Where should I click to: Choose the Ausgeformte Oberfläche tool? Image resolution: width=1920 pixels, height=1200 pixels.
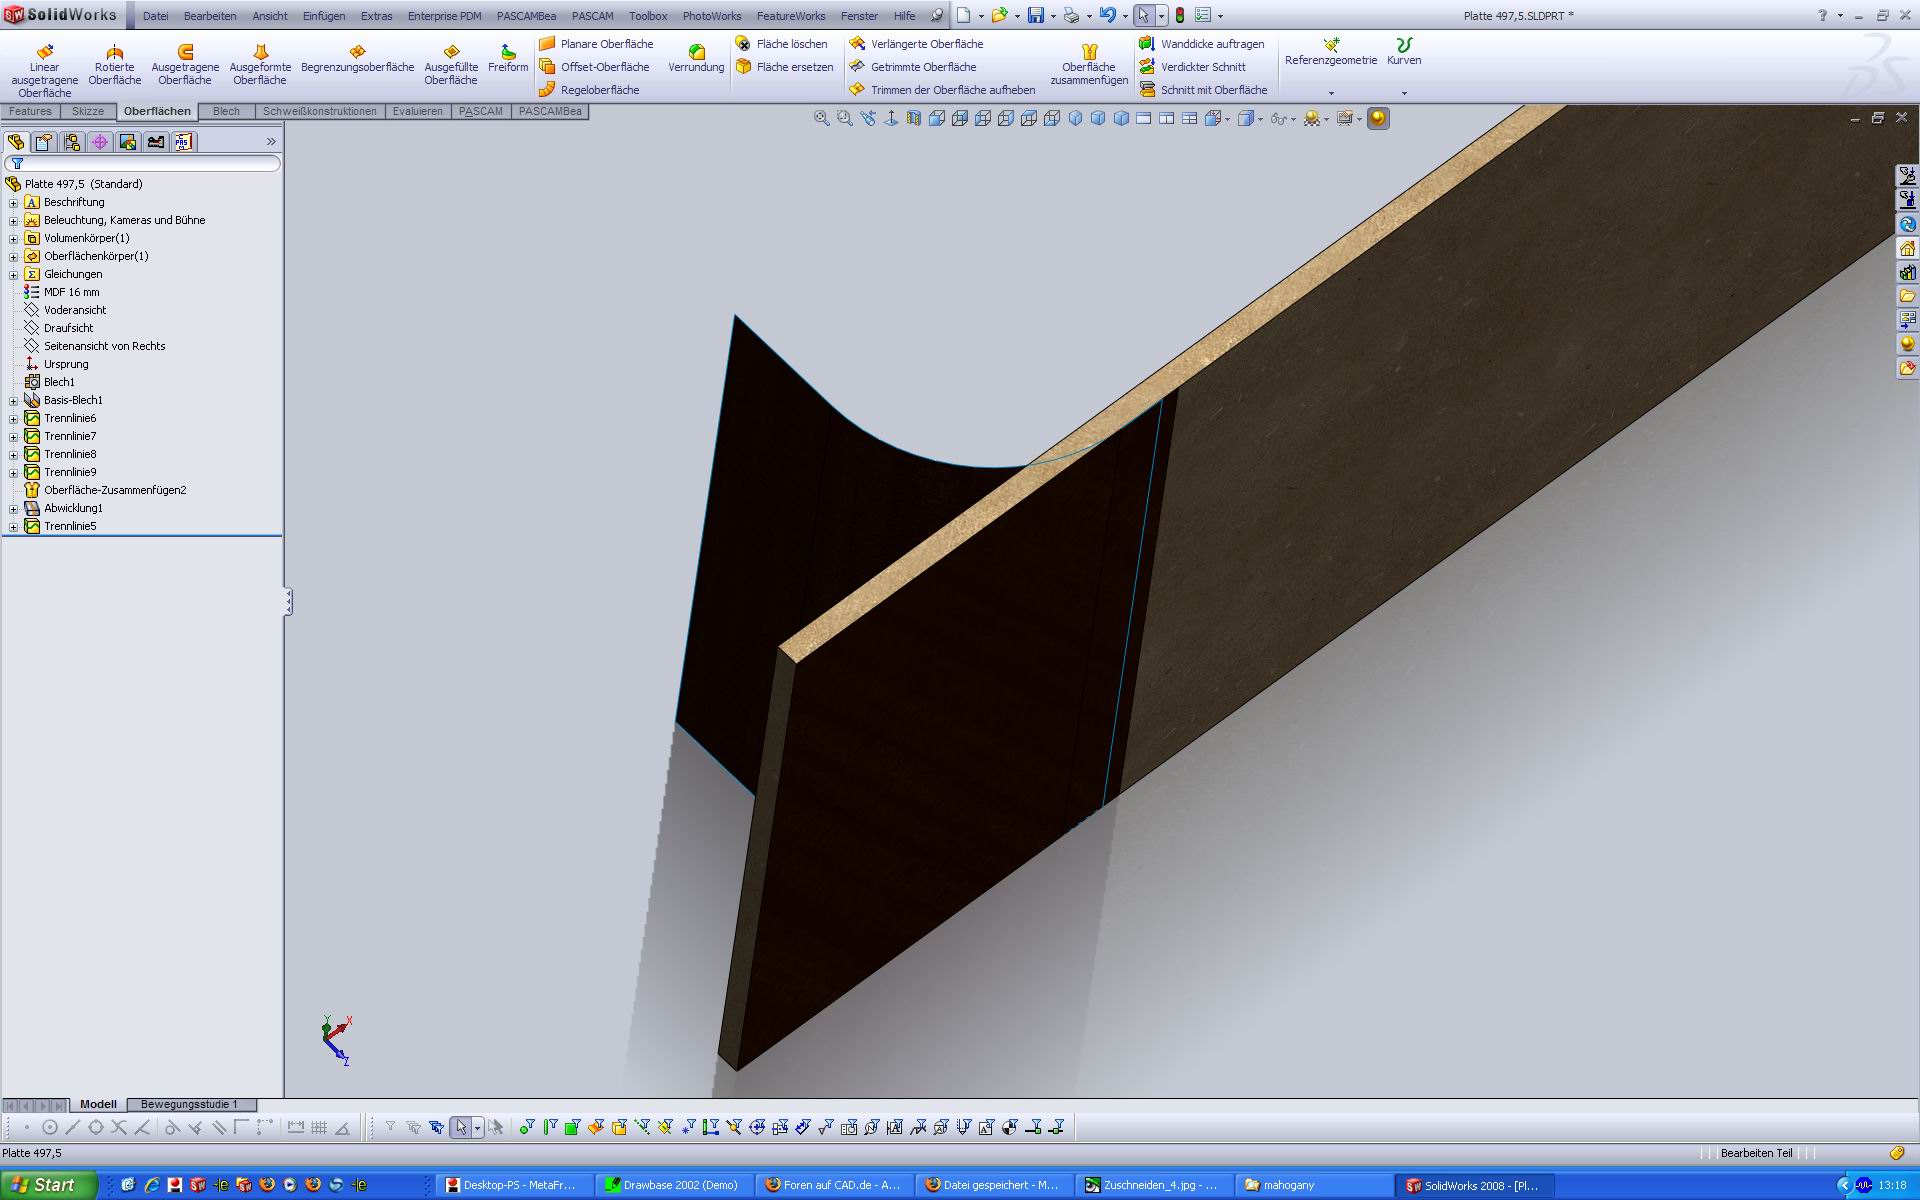point(260,65)
